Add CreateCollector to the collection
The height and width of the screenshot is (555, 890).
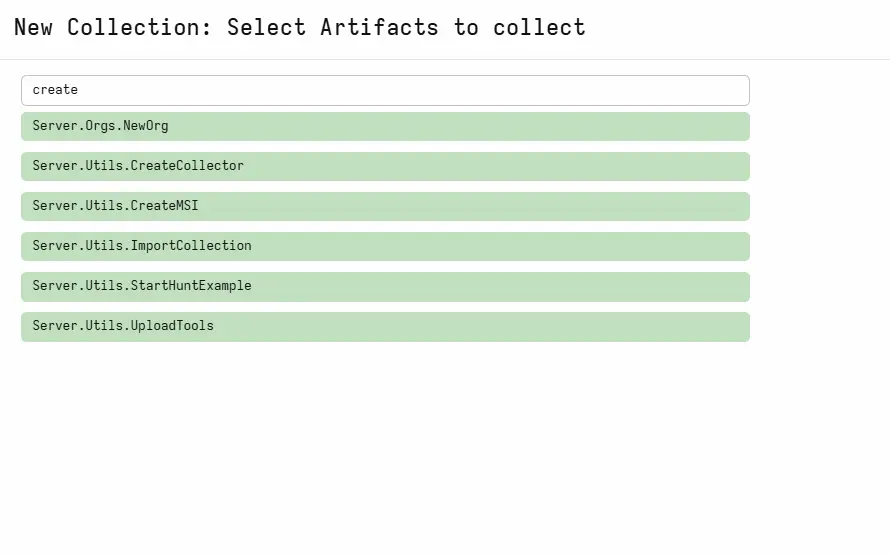pyautogui.click(x=385, y=166)
